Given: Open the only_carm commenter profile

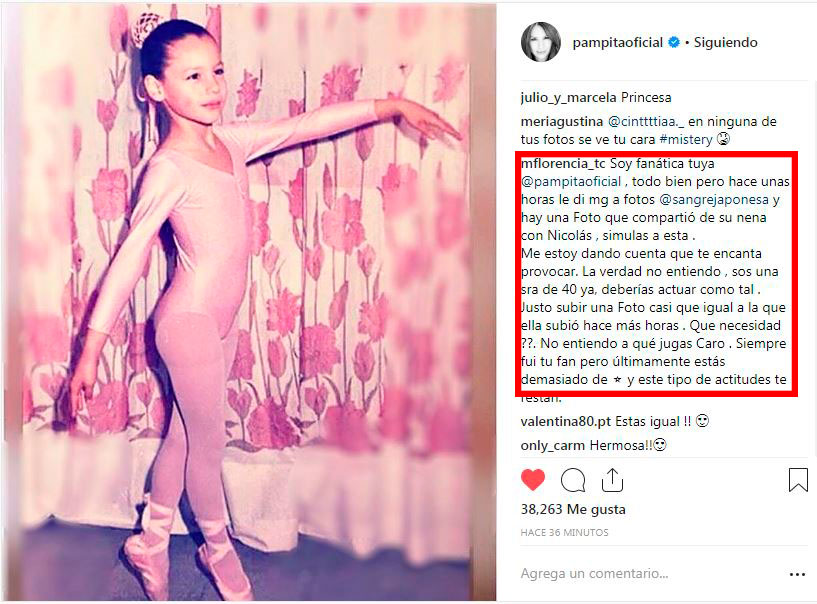Looking at the screenshot, I should (x=553, y=445).
